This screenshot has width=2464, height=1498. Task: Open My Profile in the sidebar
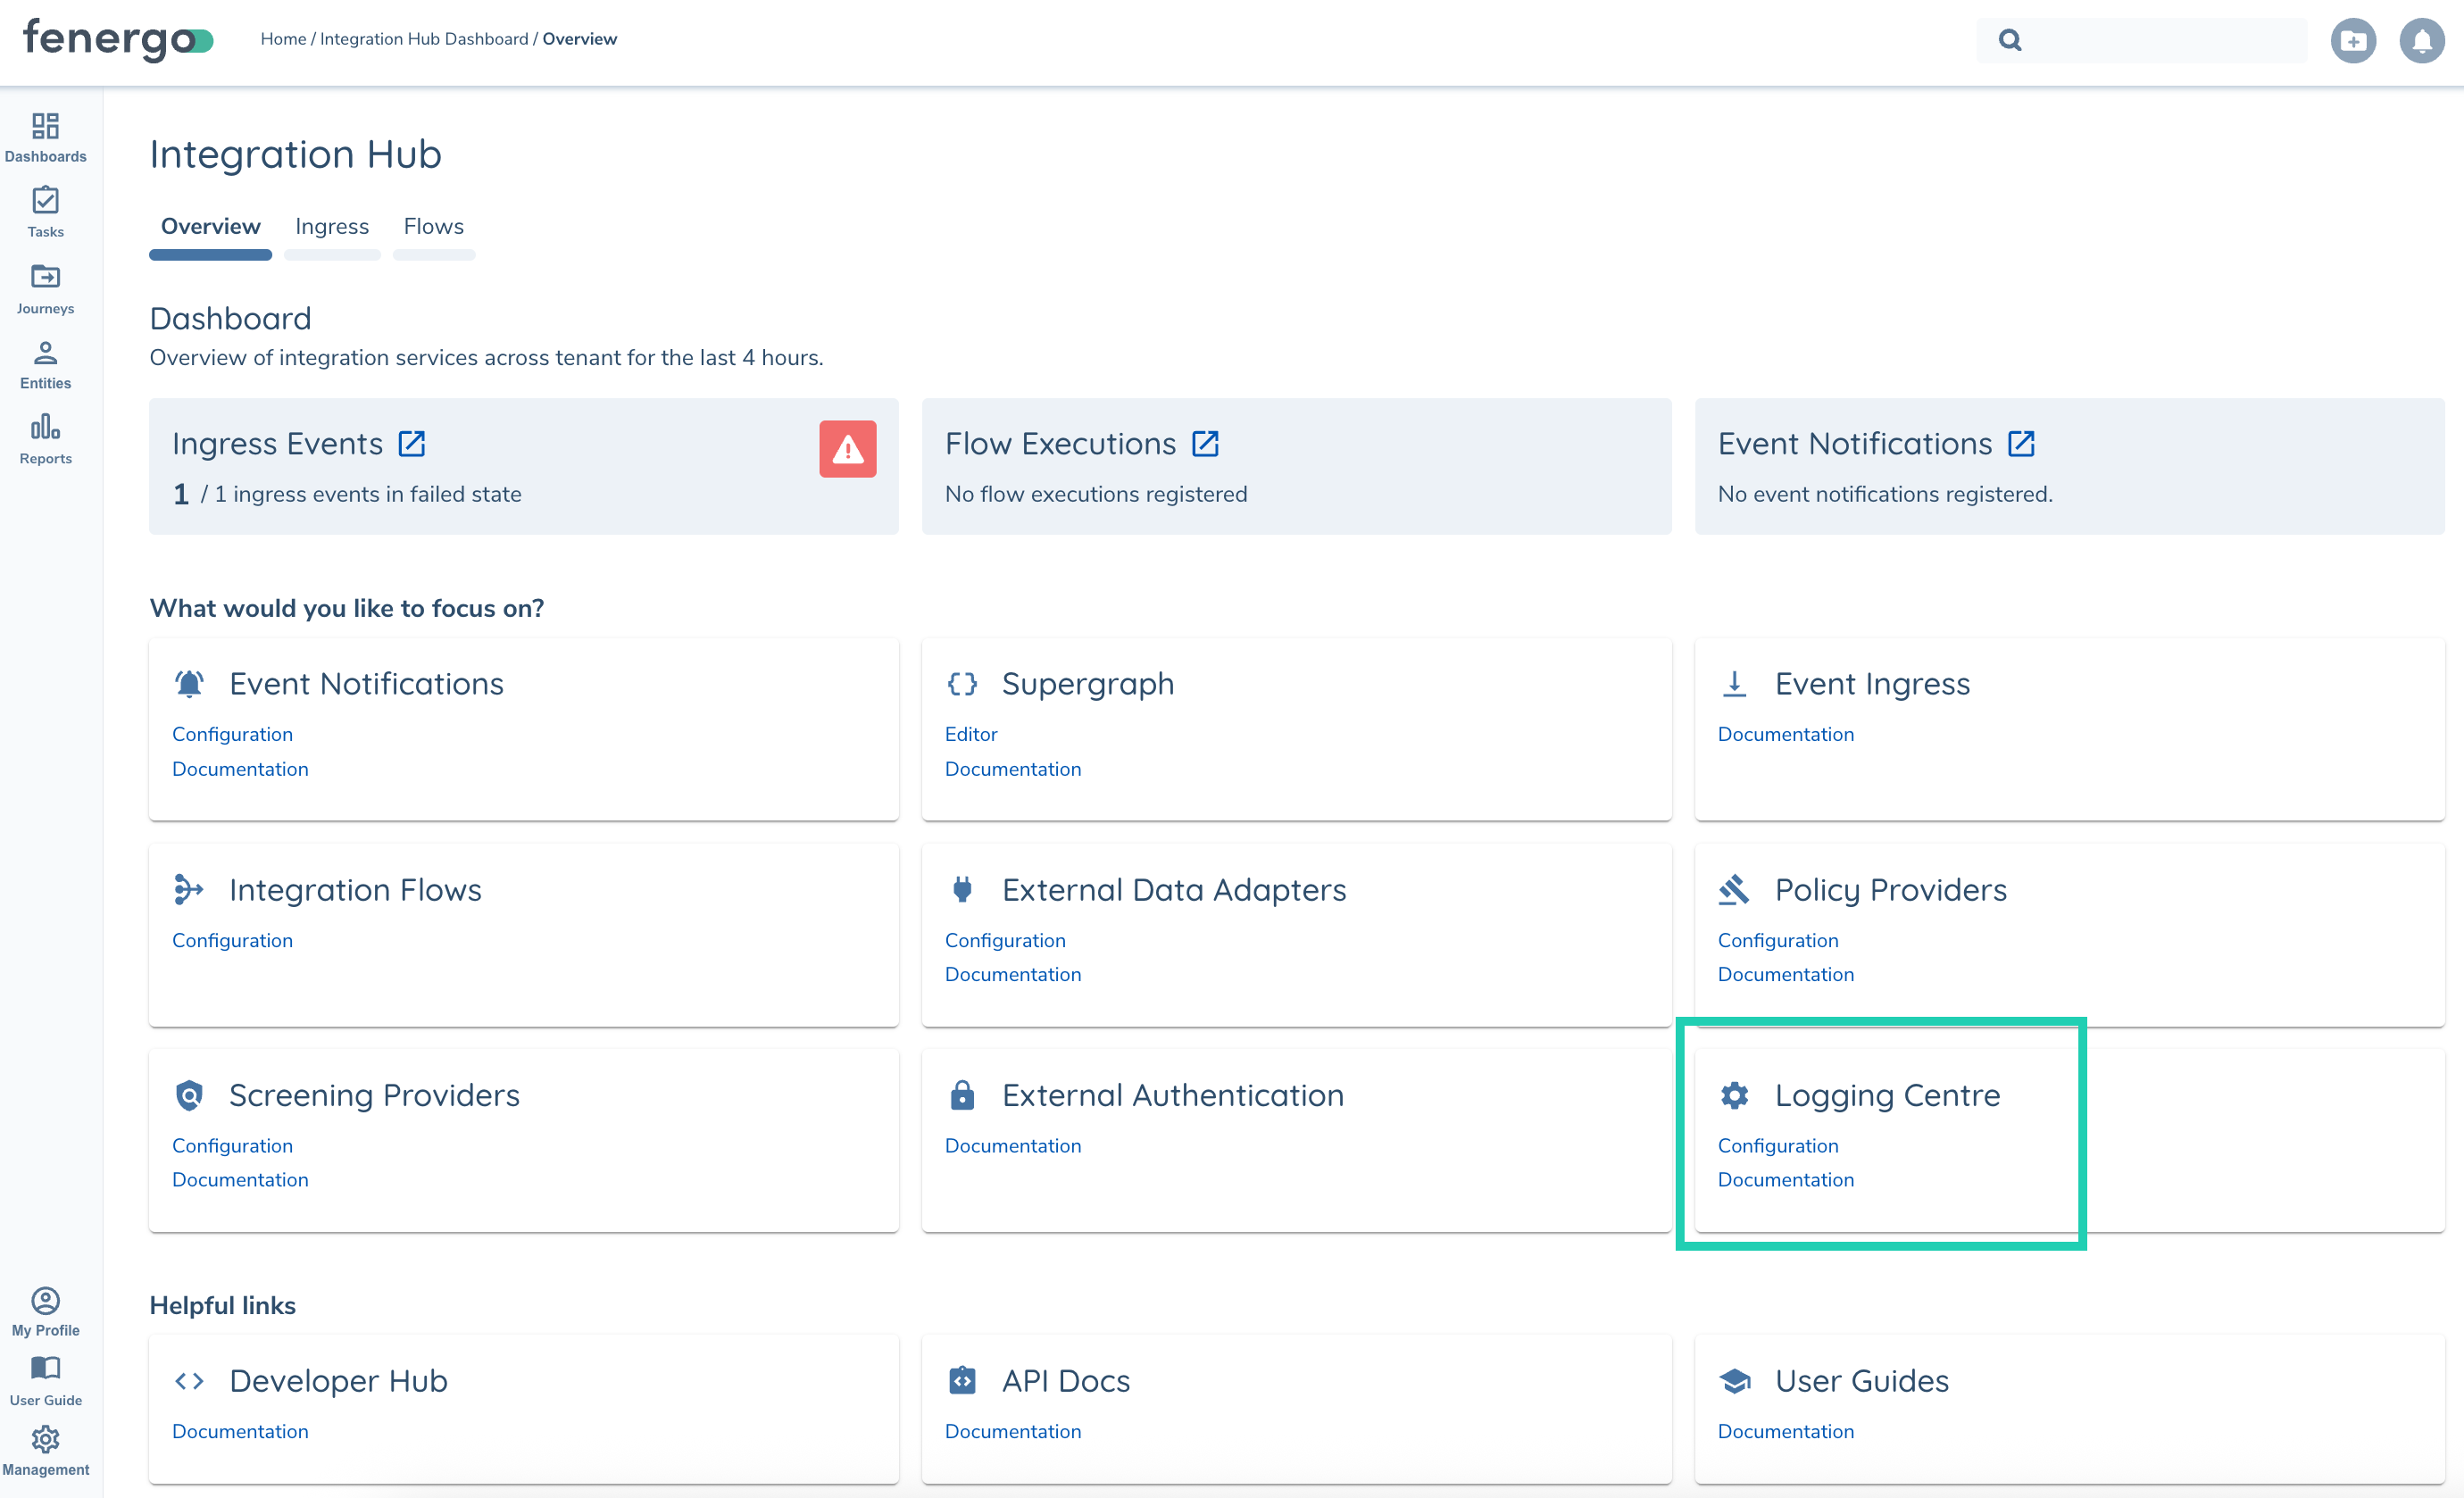point(45,1311)
